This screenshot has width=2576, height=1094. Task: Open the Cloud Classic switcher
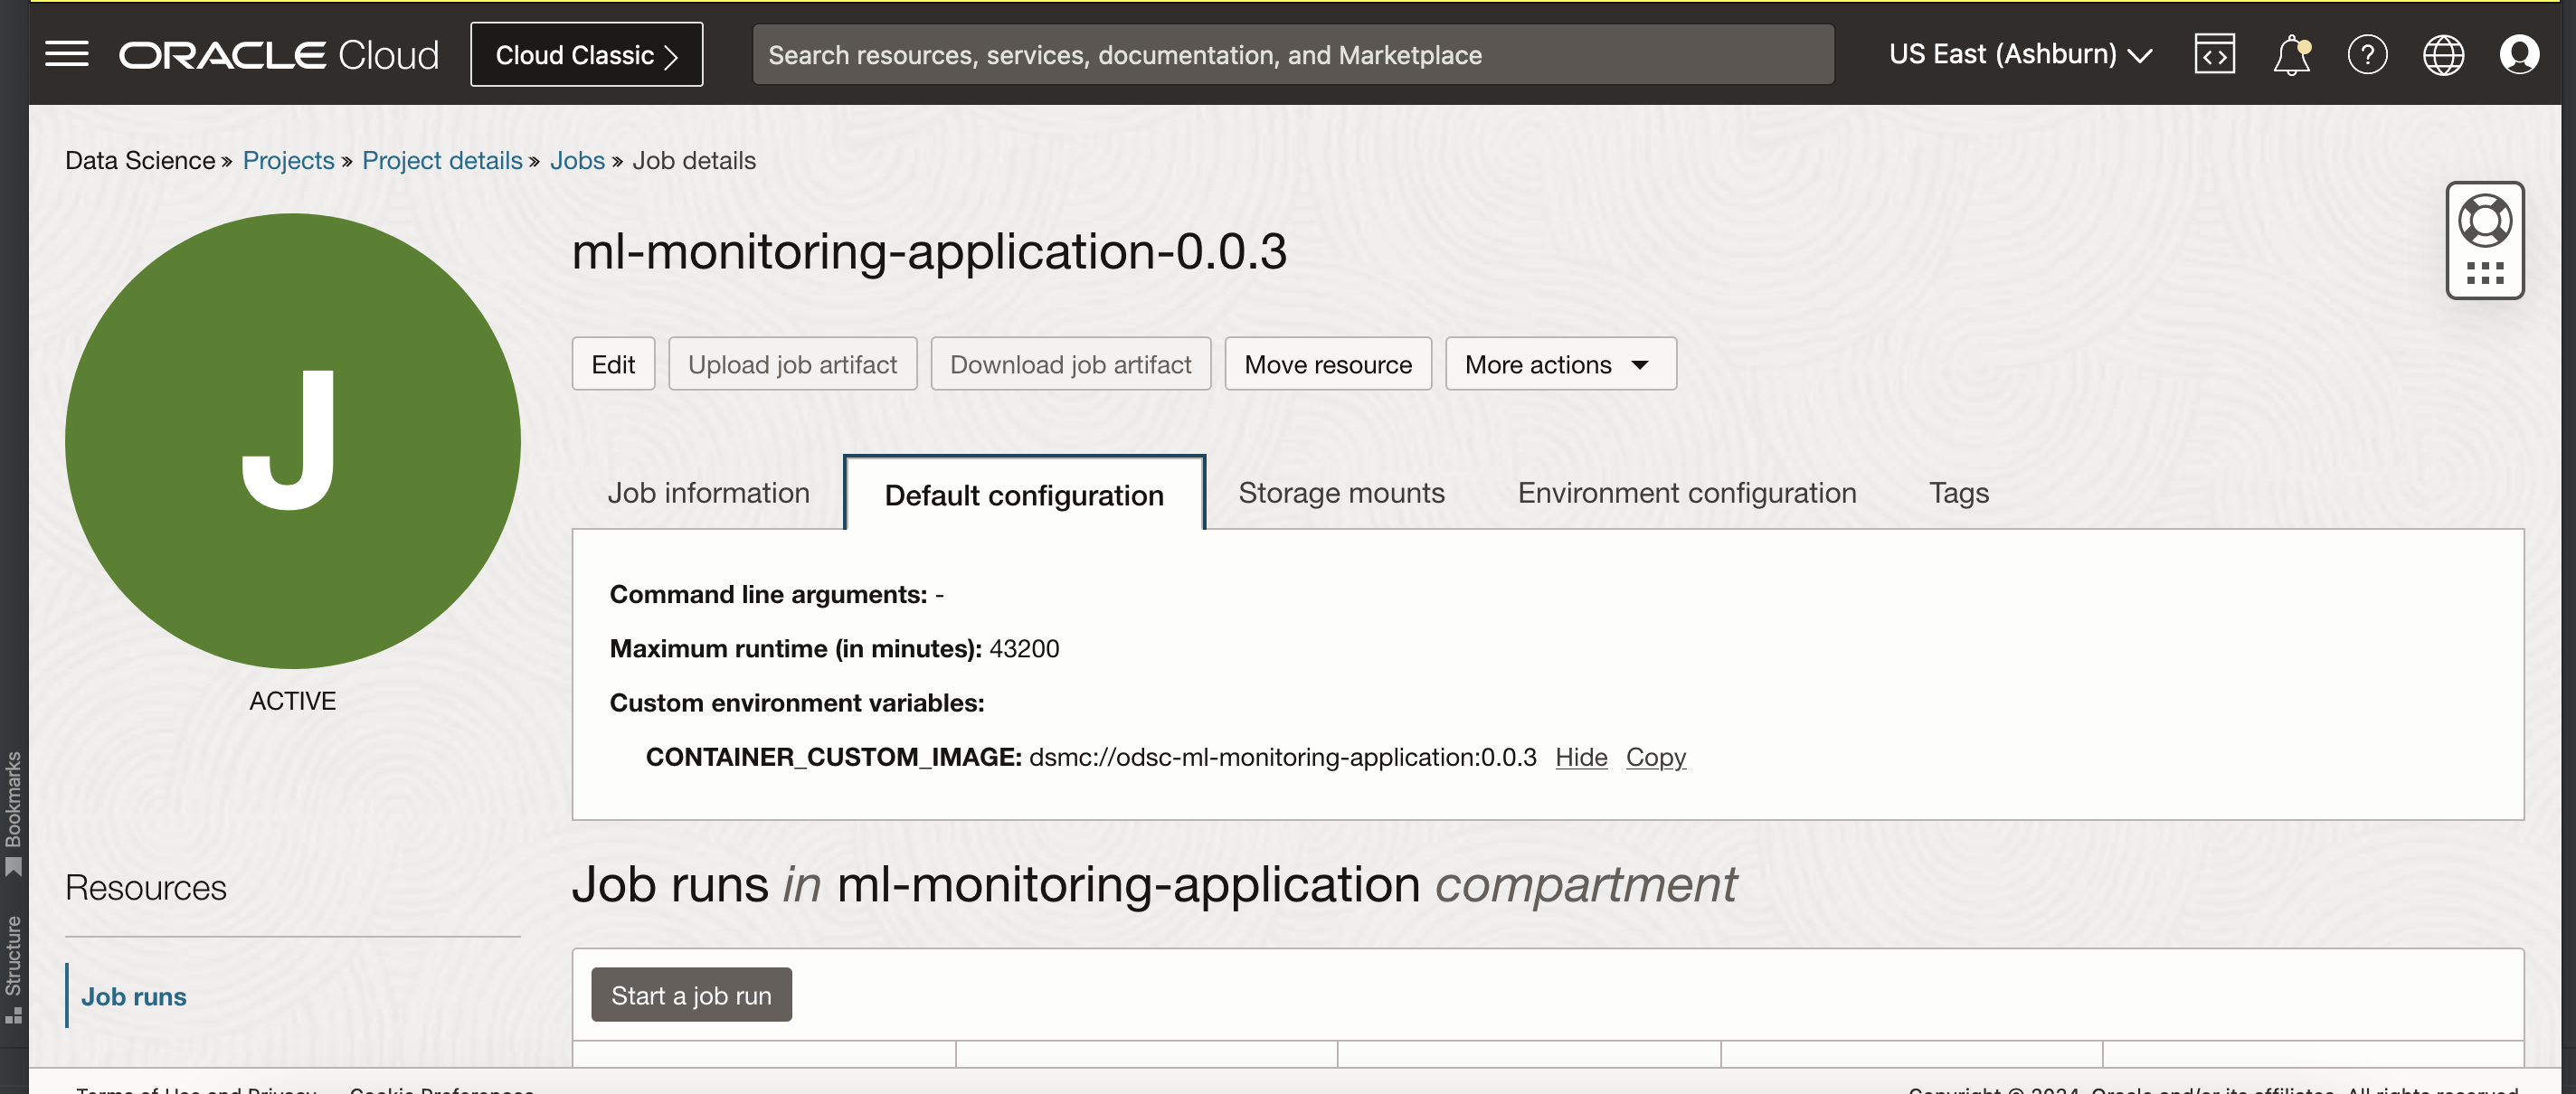pyautogui.click(x=586, y=54)
